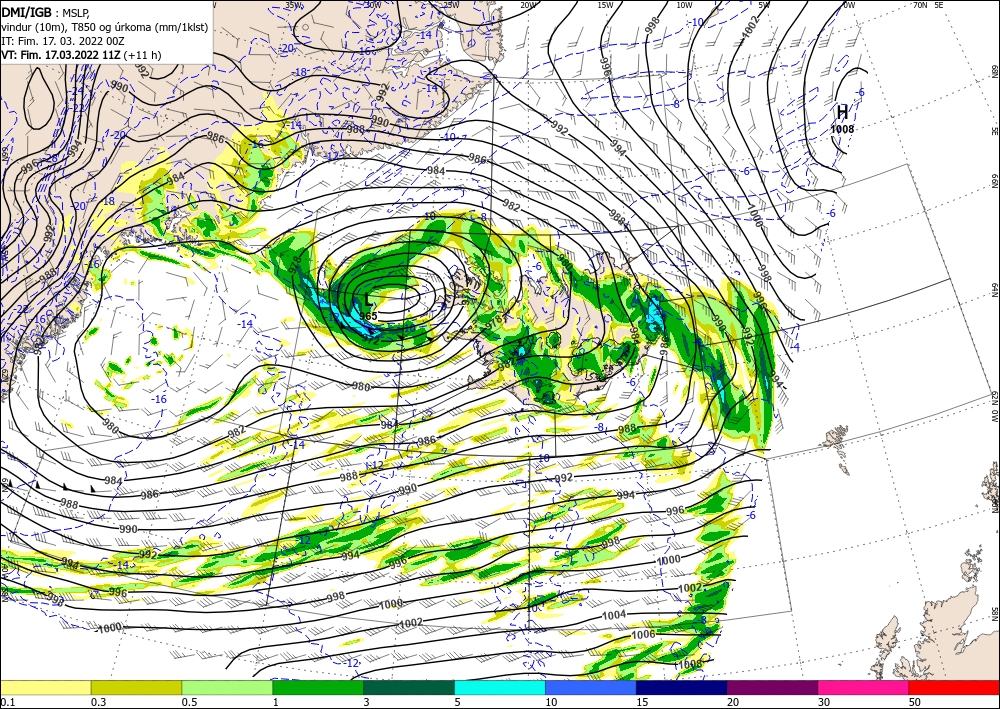1000x709 pixels.
Task: Click the '50' legend scale label
Action: pyautogui.click(x=915, y=702)
